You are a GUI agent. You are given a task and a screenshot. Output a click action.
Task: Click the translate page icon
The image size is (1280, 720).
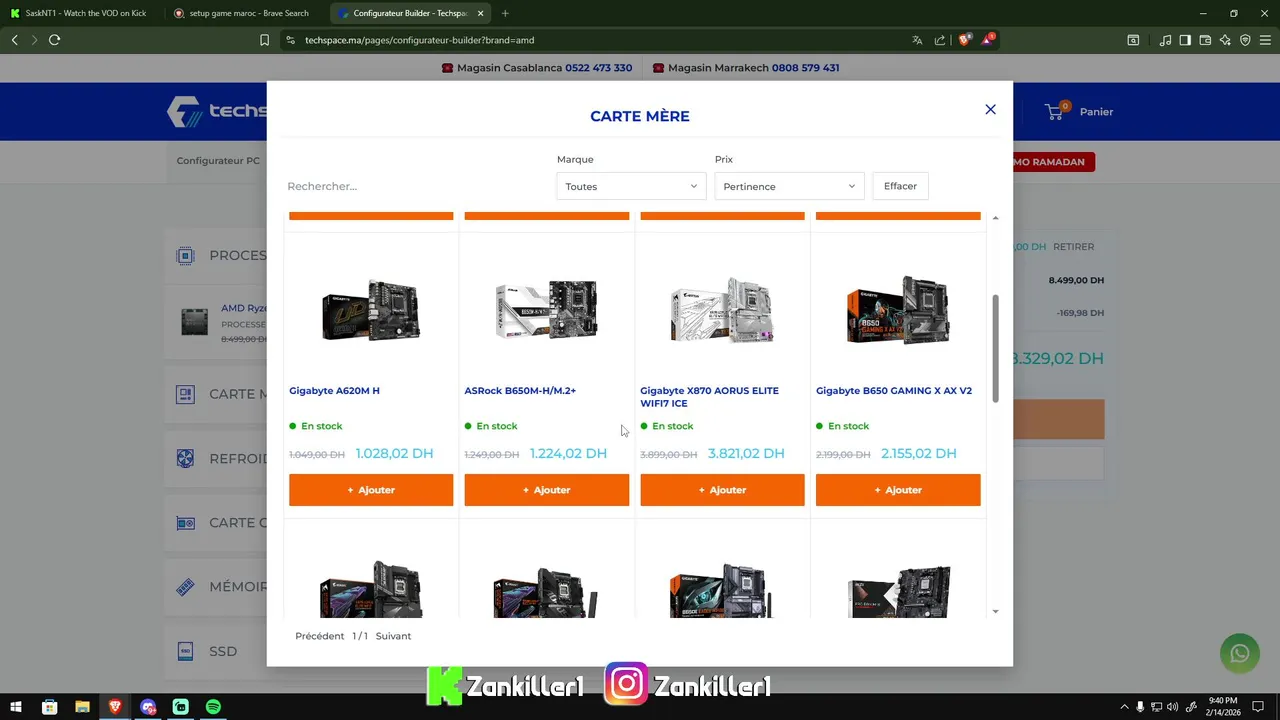coord(917,40)
